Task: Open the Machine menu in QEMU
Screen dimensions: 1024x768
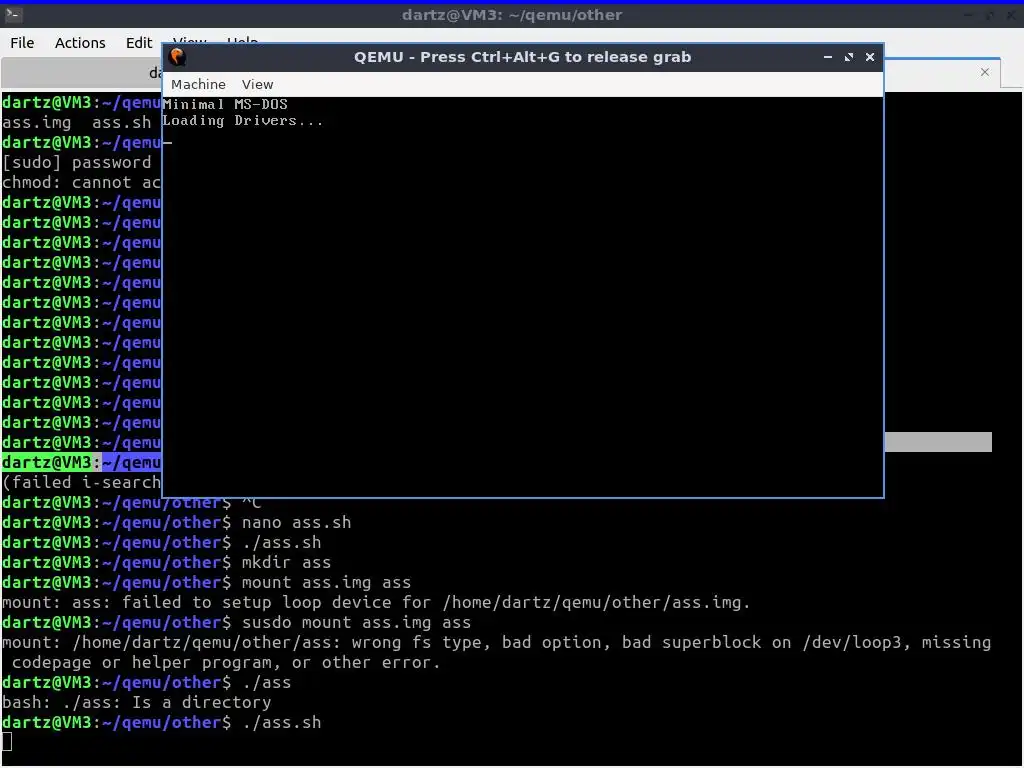Action: pos(198,84)
